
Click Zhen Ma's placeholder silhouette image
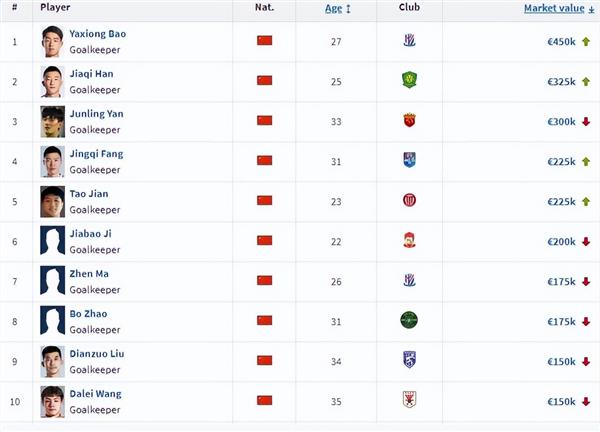52,281
